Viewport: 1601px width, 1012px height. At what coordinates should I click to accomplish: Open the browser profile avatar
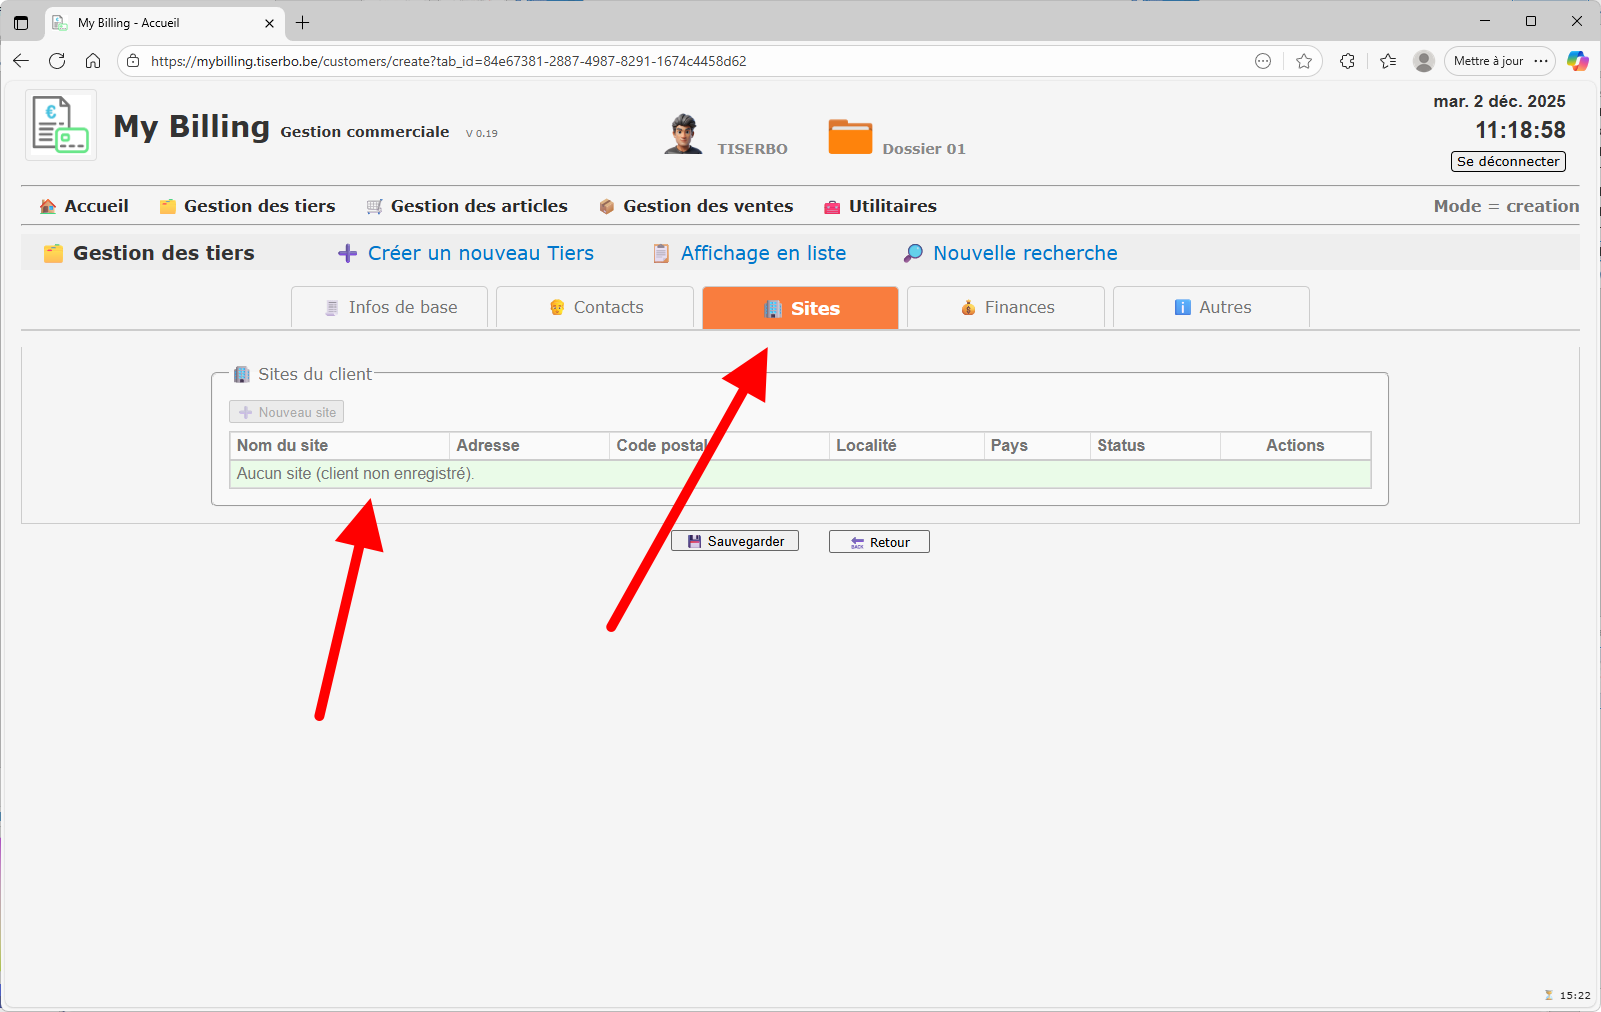coord(1424,61)
